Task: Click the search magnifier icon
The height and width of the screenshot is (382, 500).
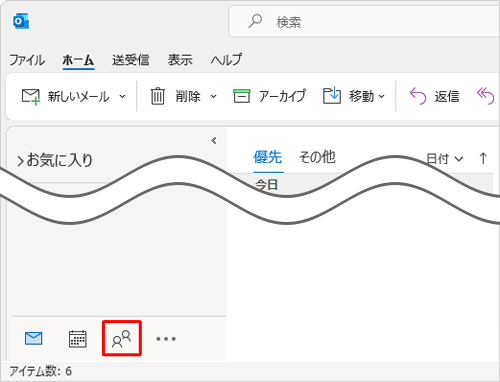Action: click(255, 21)
